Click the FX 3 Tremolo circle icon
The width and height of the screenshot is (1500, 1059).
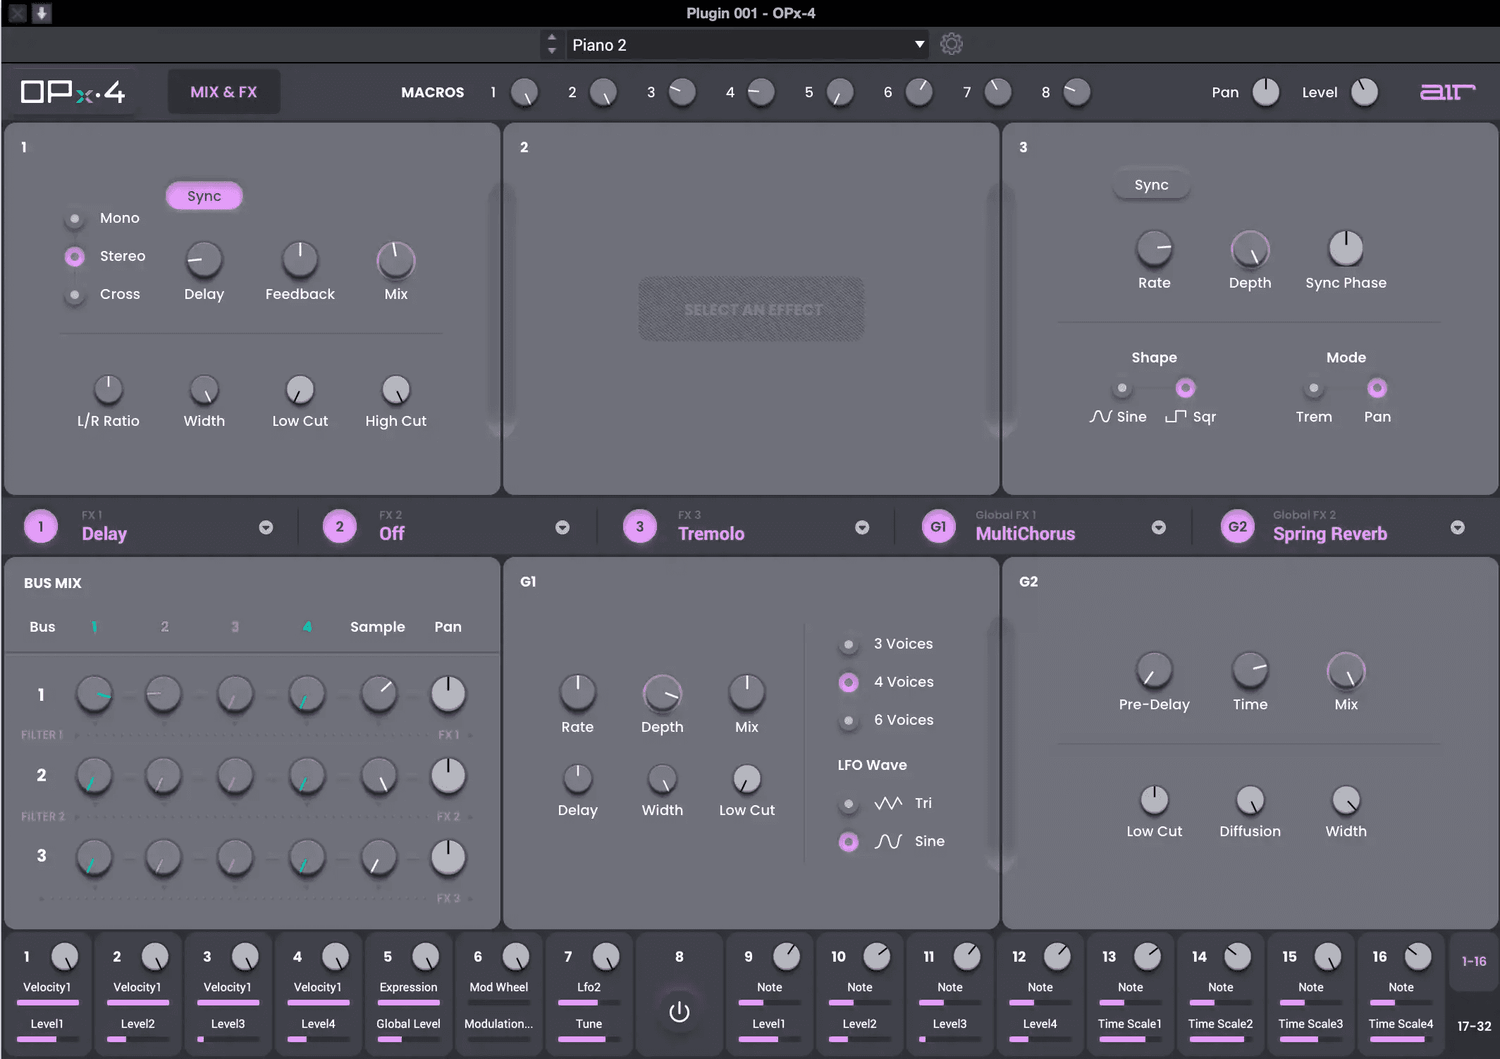[x=640, y=527]
